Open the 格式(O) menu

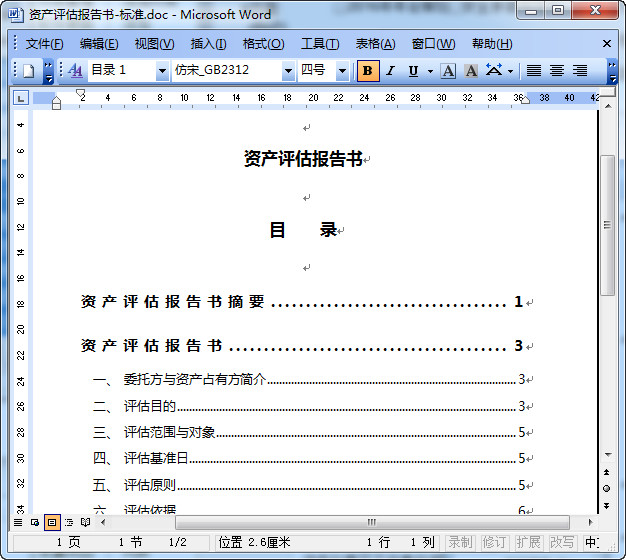[x=263, y=44]
